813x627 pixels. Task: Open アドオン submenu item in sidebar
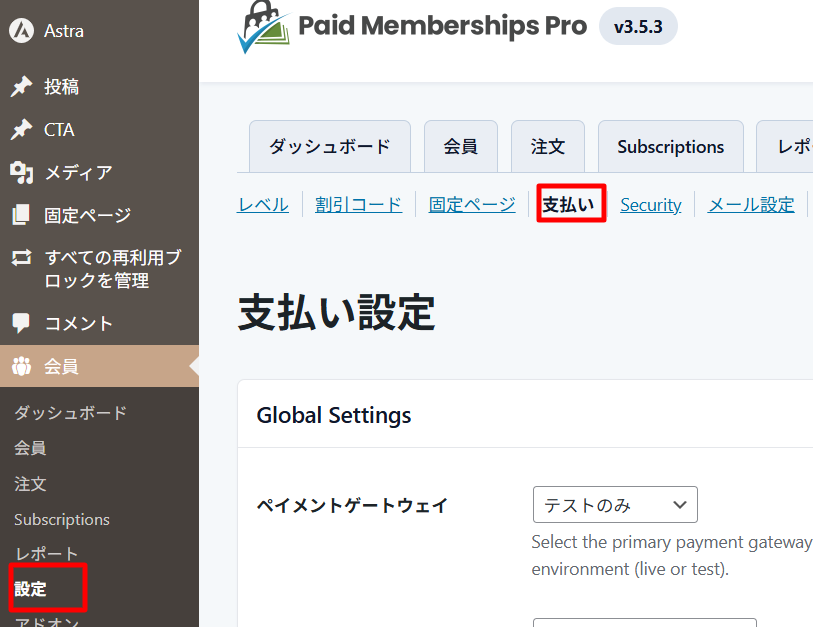click(47, 621)
